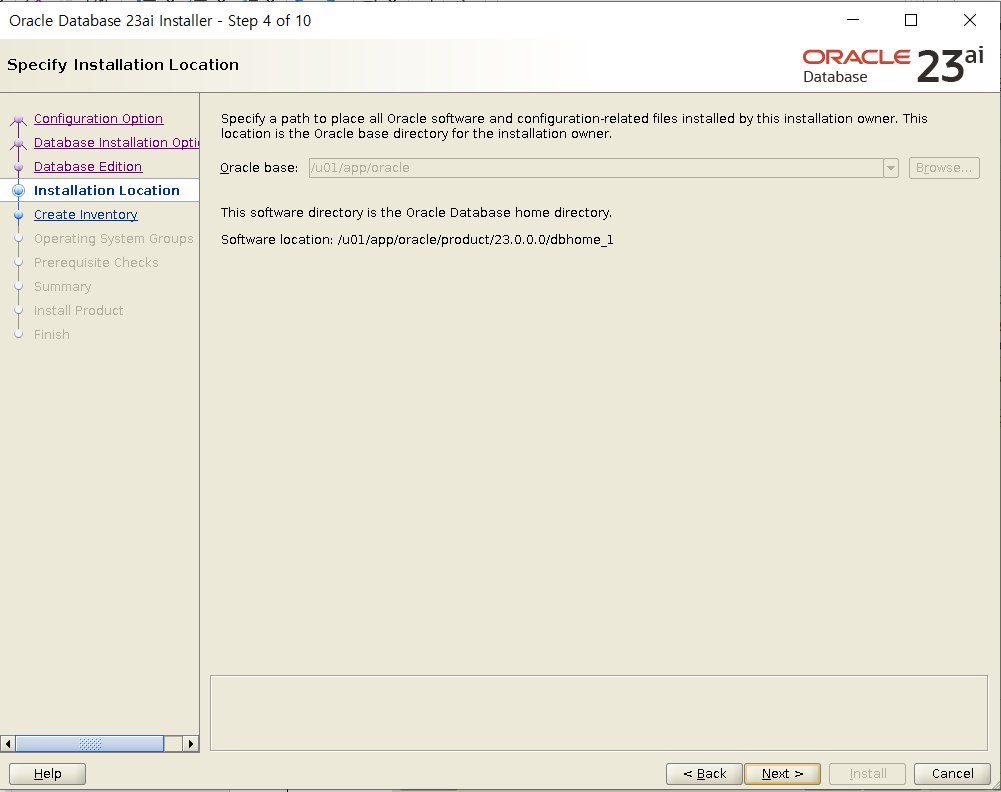Image resolution: width=1001 pixels, height=792 pixels.
Task: Click the Install button
Action: click(867, 773)
